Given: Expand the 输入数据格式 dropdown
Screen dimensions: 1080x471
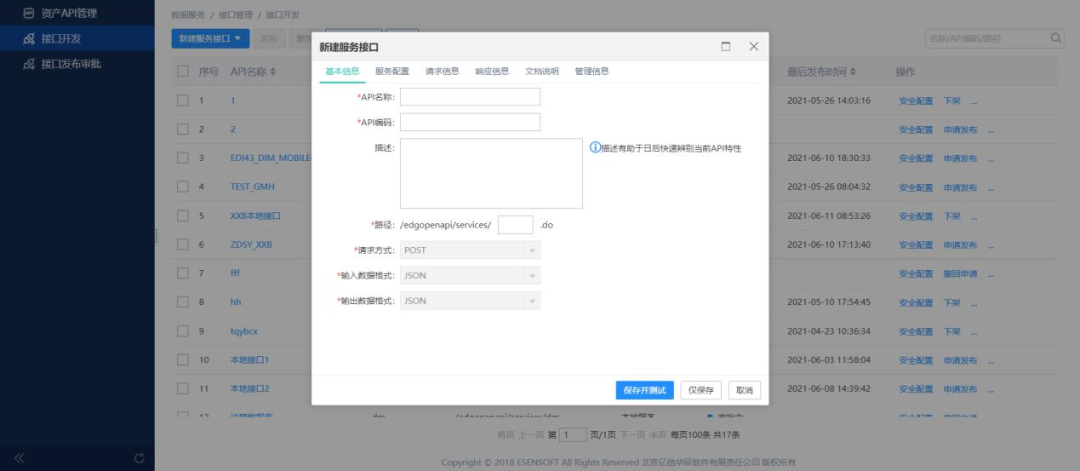Looking at the screenshot, I should click(470, 276).
